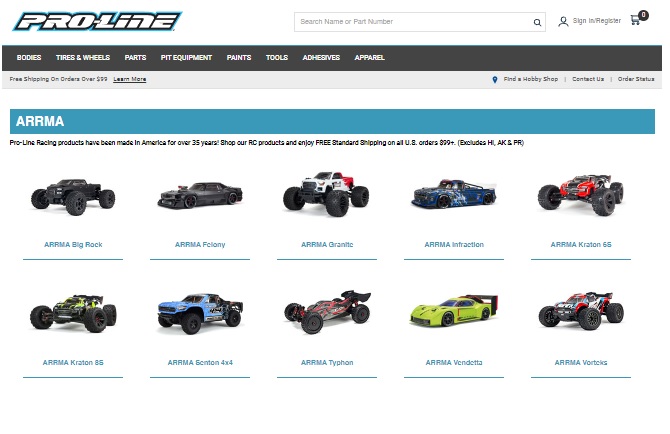The image size is (670, 434).
Task: Open the Order Status link
Action: [636, 79]
